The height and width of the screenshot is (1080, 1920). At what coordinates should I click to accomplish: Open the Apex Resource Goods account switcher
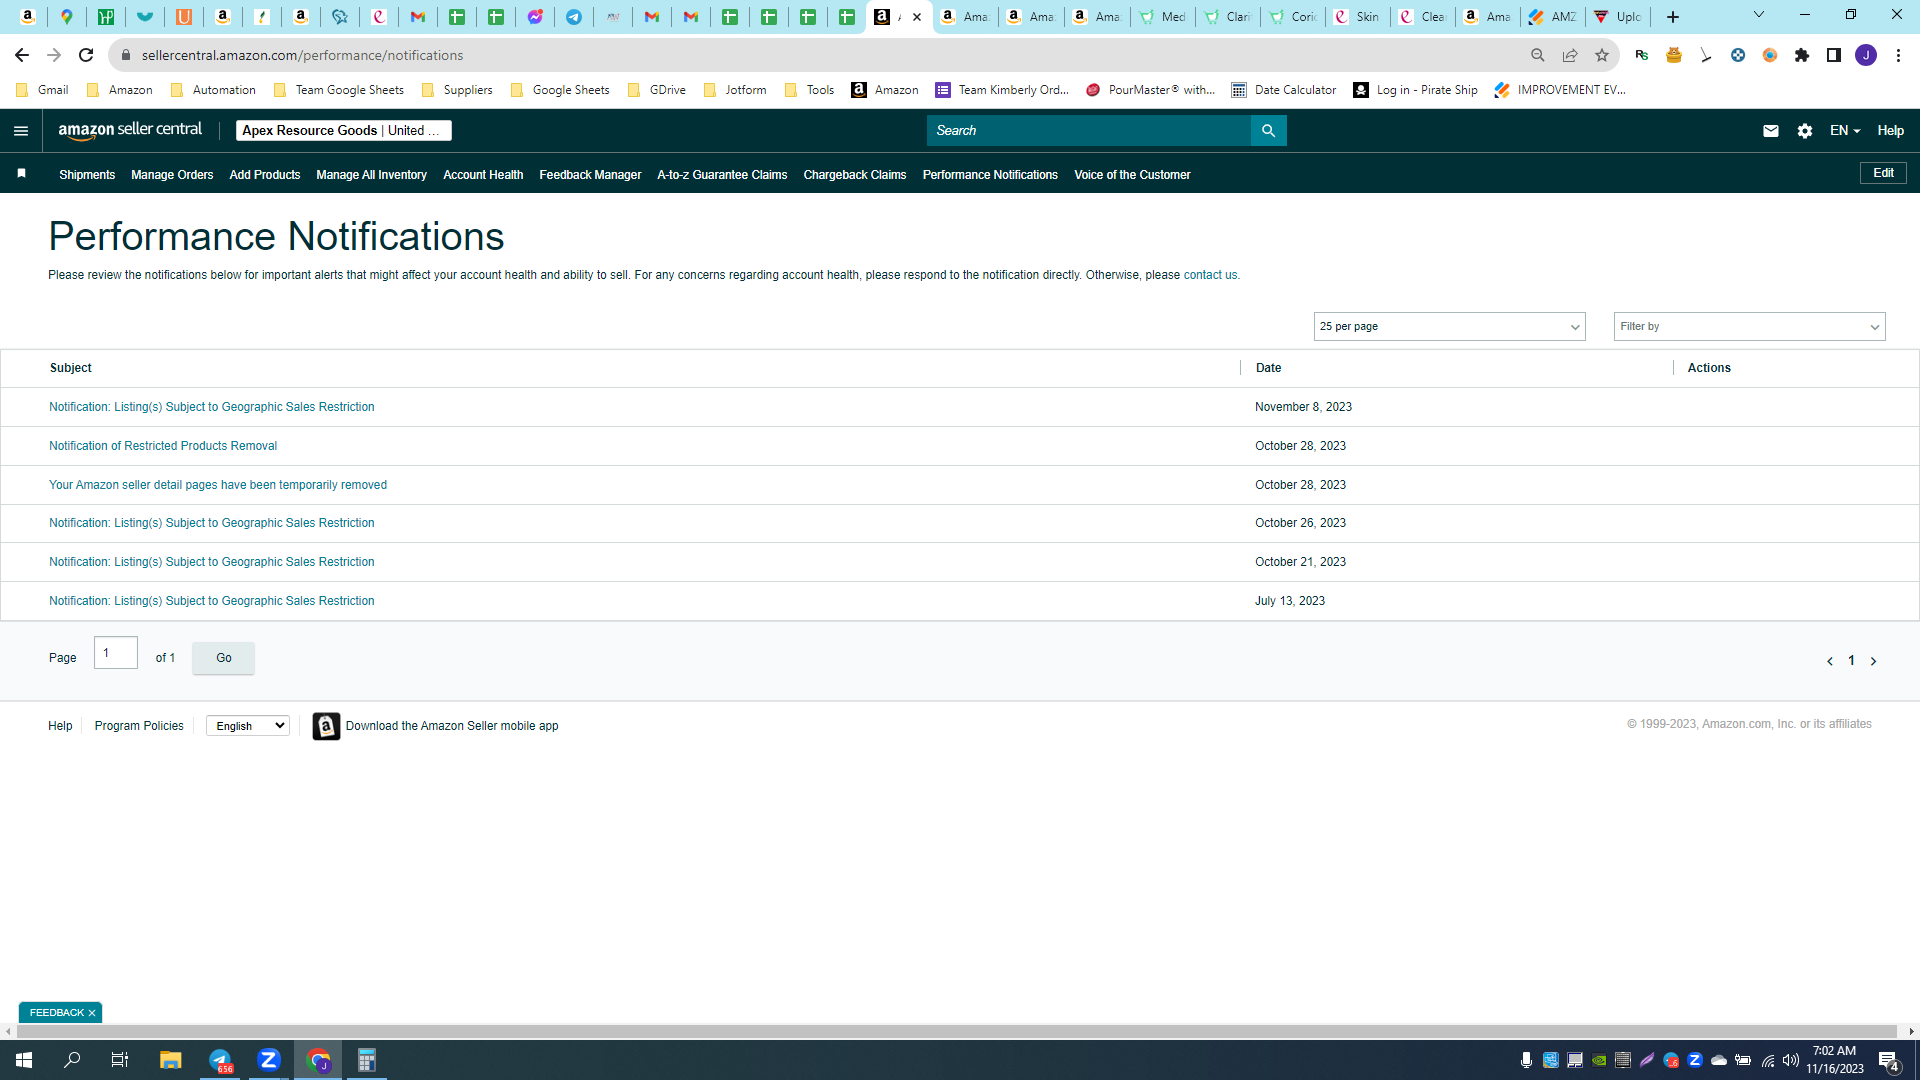343,131
